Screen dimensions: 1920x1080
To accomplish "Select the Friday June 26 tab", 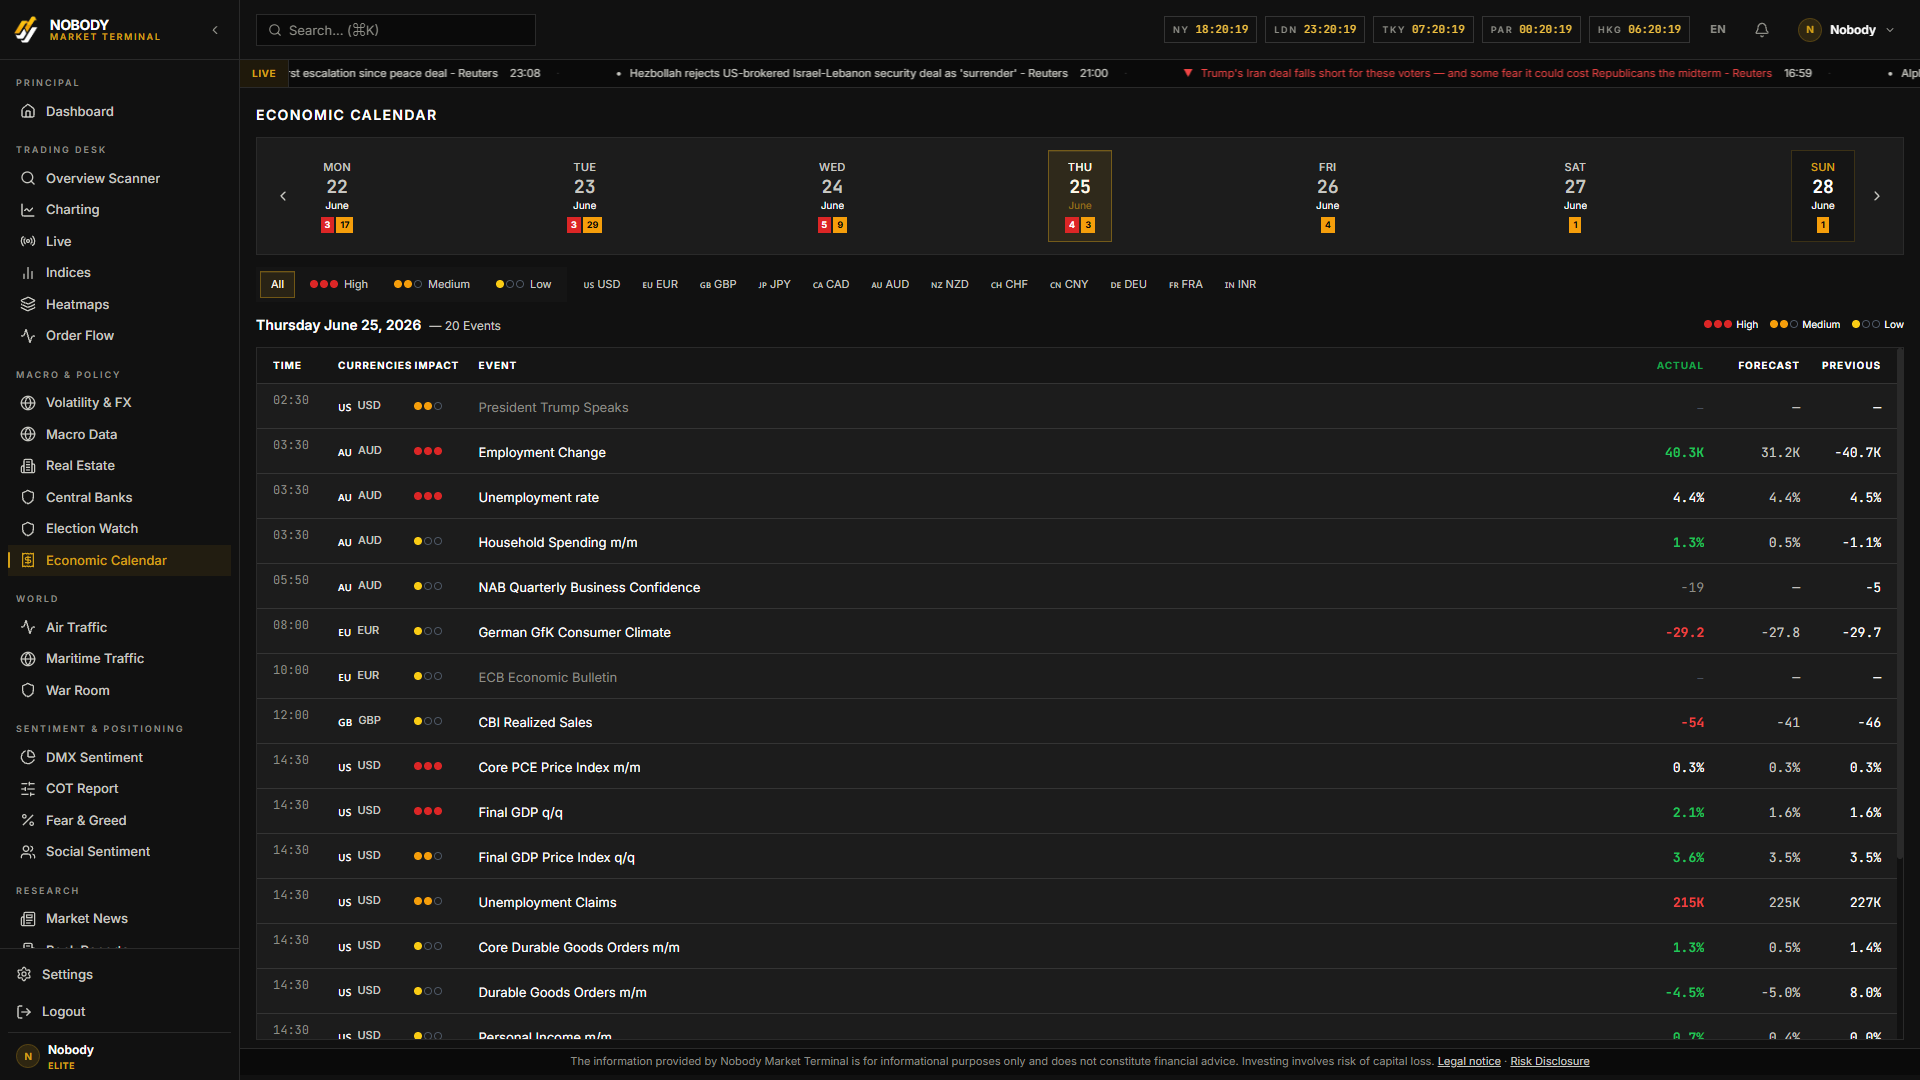I will point(1328,196).
